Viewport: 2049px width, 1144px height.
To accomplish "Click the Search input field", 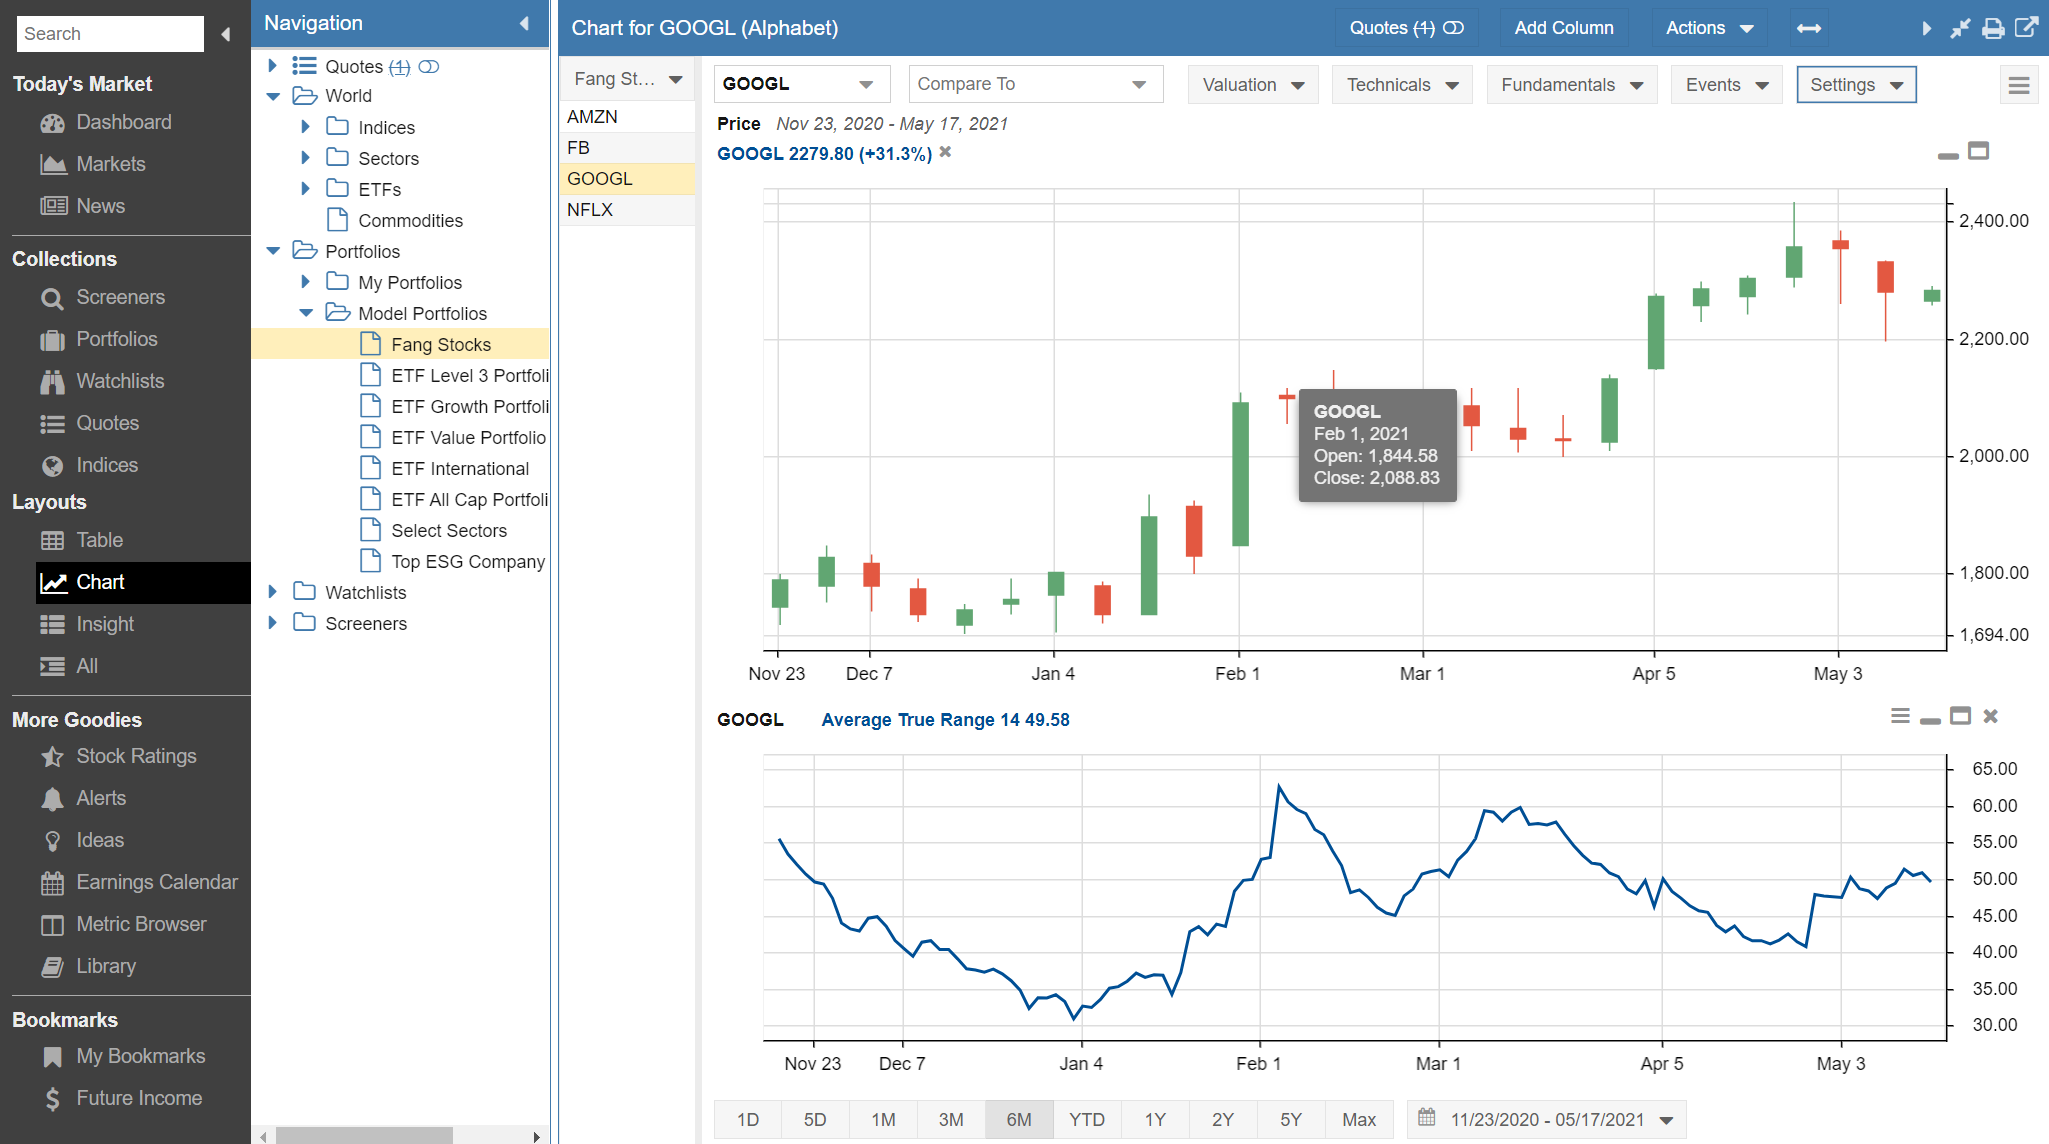I will [109, 34].
